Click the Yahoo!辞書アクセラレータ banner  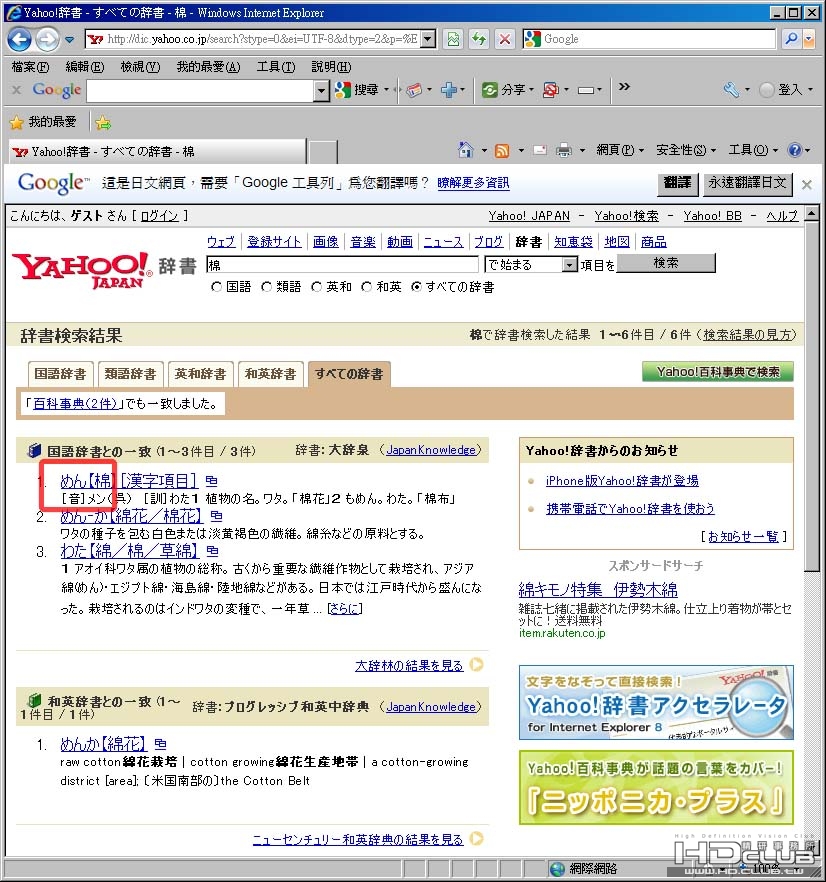pyautogui.click(x=656, y=702)
